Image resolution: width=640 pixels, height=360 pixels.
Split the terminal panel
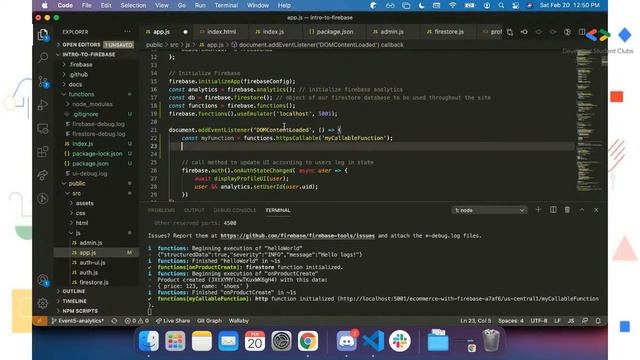[553, 210]
